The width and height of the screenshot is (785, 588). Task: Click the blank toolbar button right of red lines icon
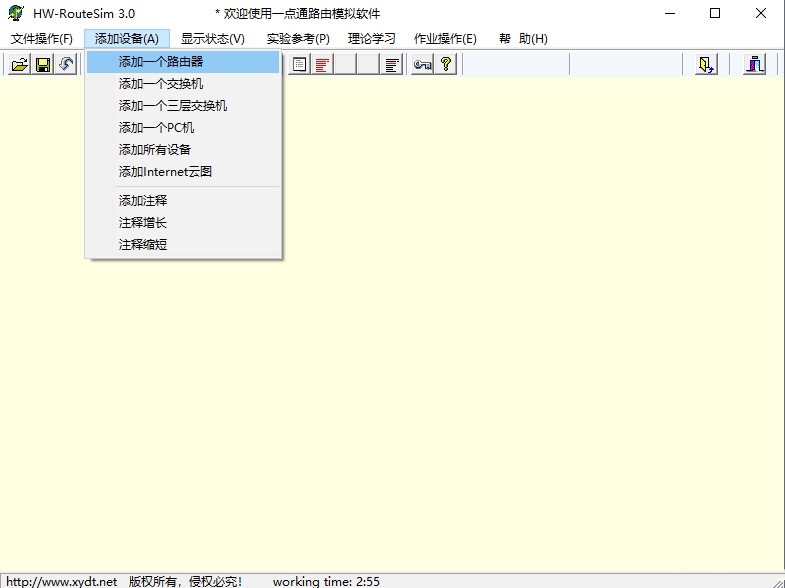coord(345,64)
